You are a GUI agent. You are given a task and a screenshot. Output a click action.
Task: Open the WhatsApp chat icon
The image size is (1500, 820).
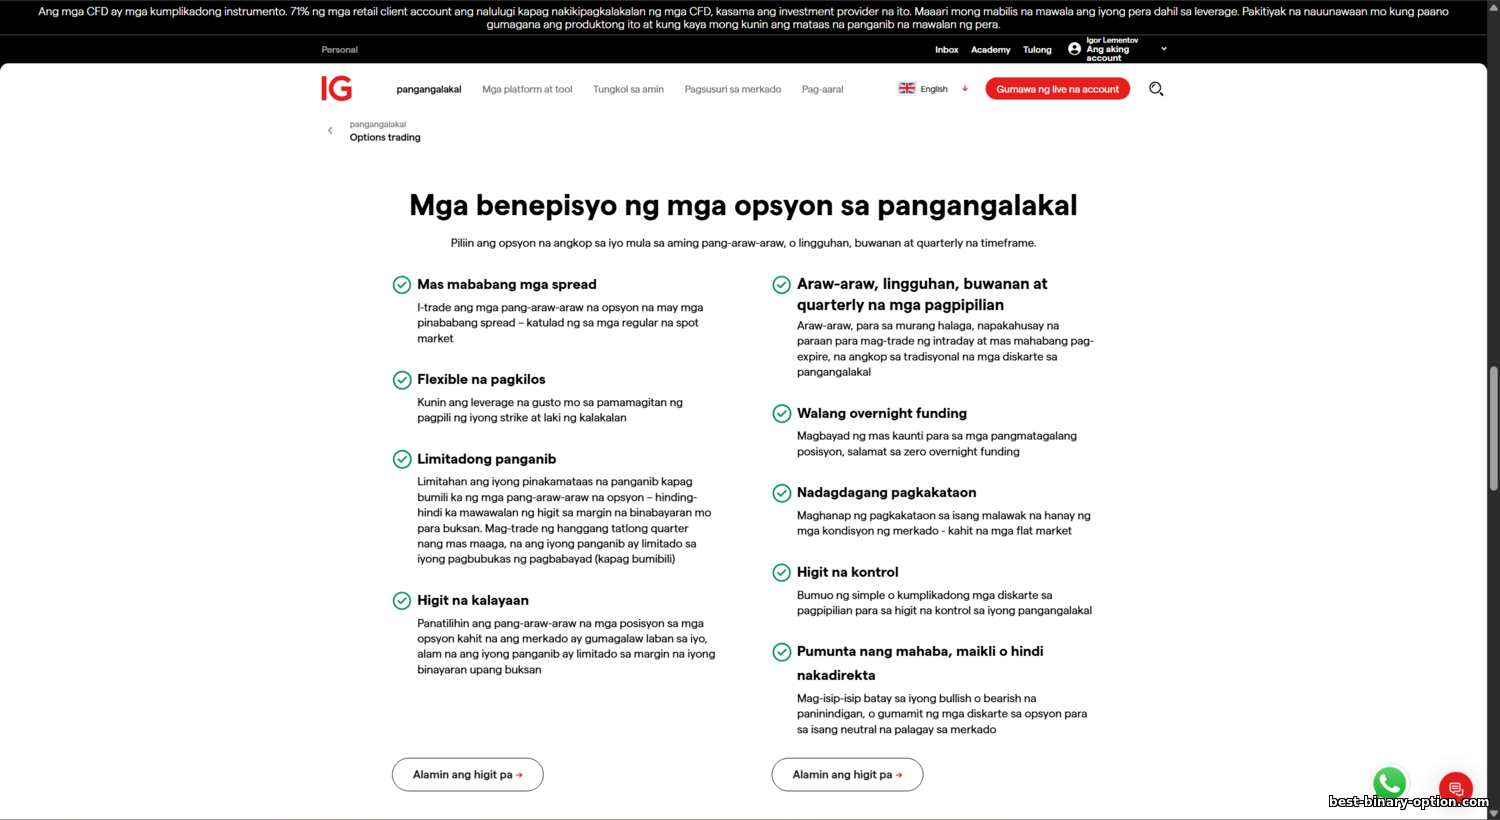1389,783
